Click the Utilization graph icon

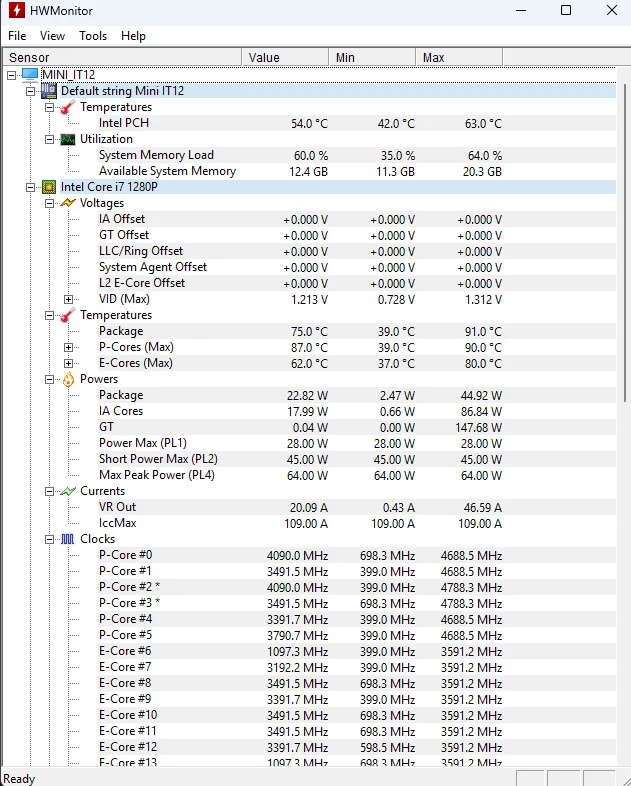point(67,139)
